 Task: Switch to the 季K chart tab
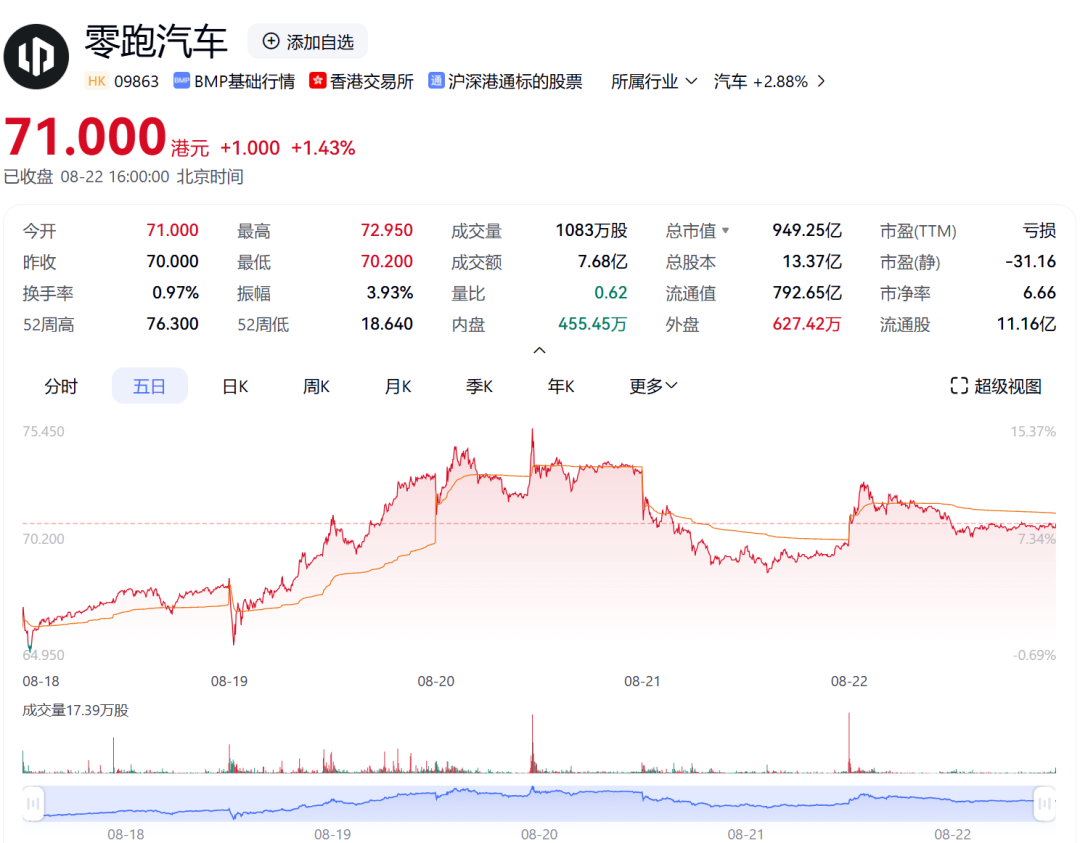pos(479,386)
